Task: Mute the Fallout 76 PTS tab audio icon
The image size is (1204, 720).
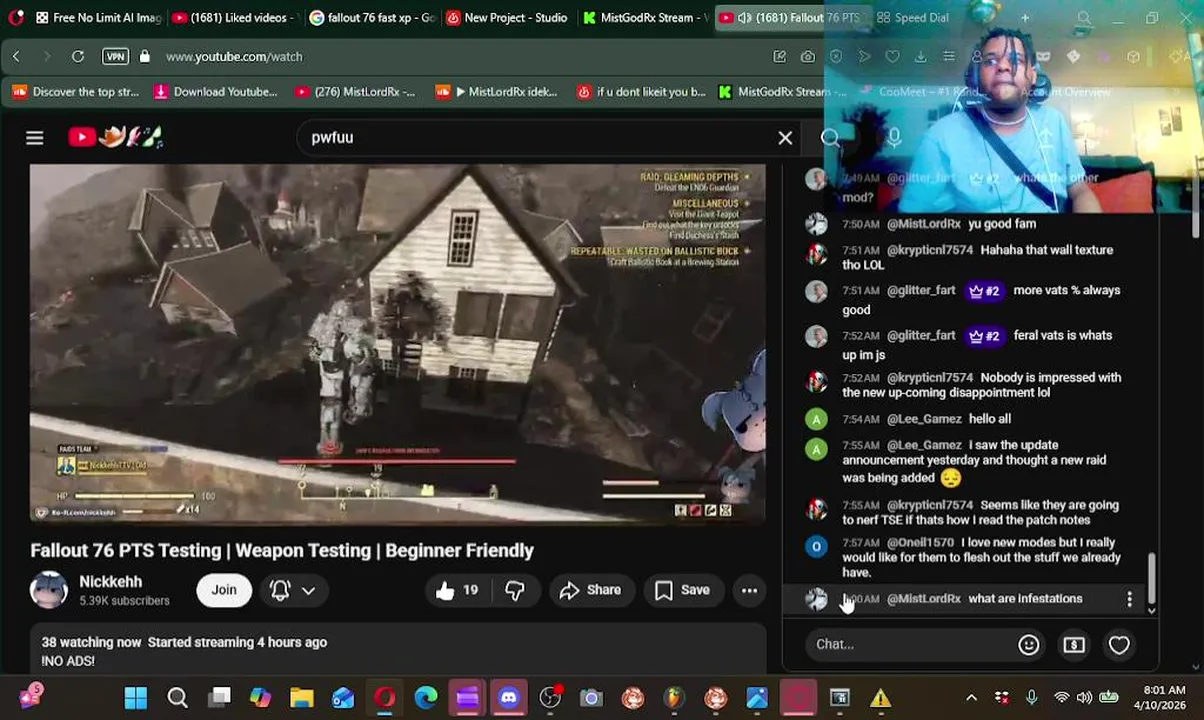Action: click(745, 17)
